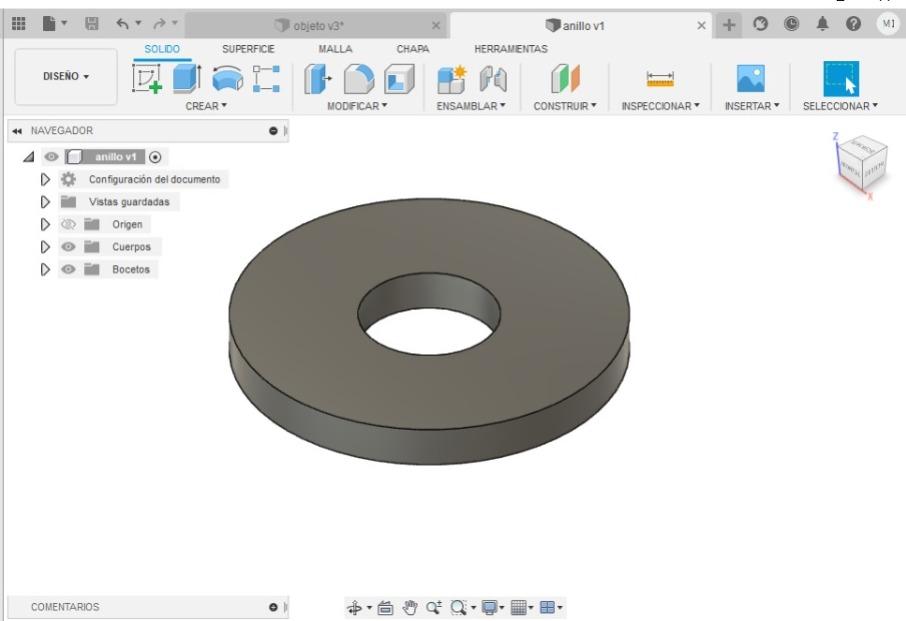Show the hidden Origen folder
Viewport: 906px width, 621px height.
click(x=68, y=224)
